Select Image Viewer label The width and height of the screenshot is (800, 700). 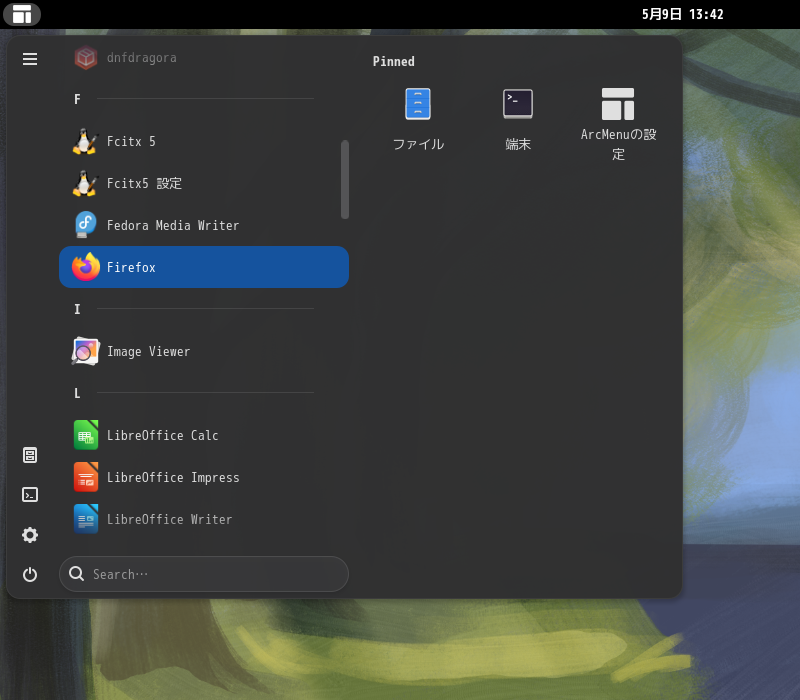tap(148, 352)
